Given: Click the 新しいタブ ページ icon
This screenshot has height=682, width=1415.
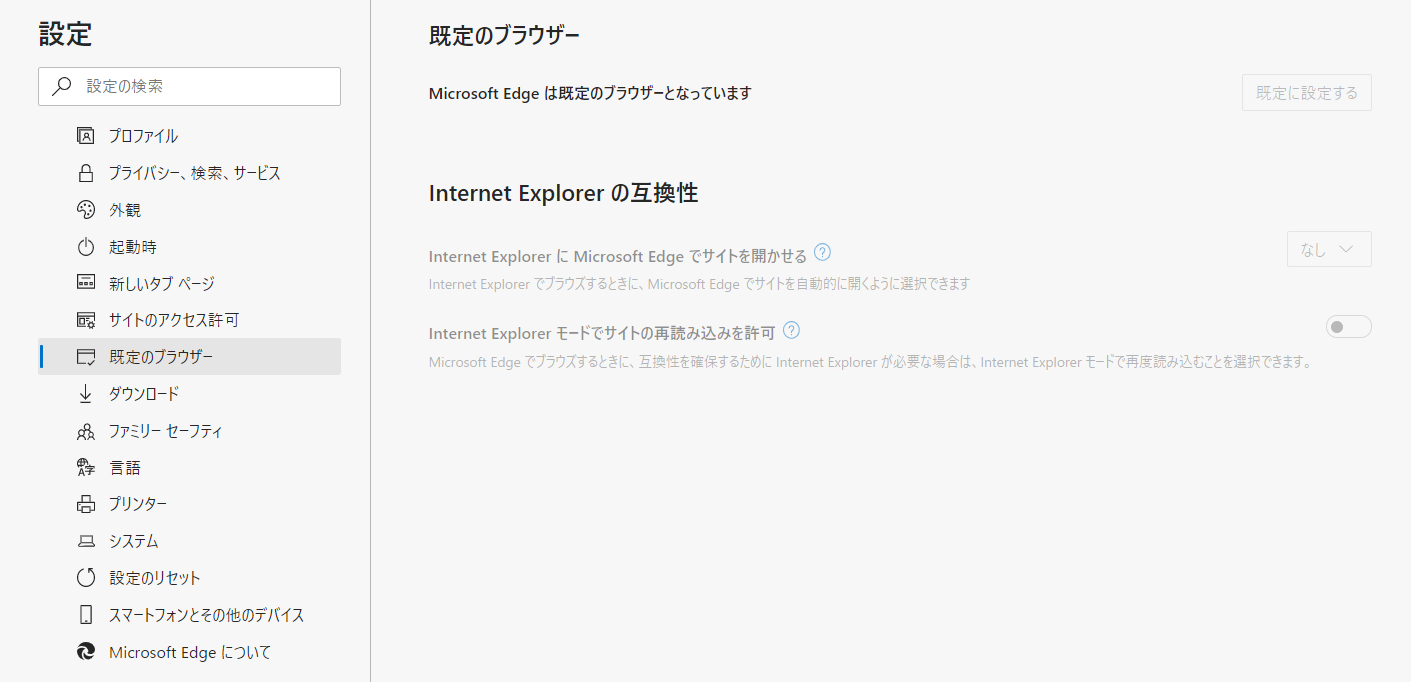Looking at the screenshot, I should pyautogui.click(x=86, y=283).
